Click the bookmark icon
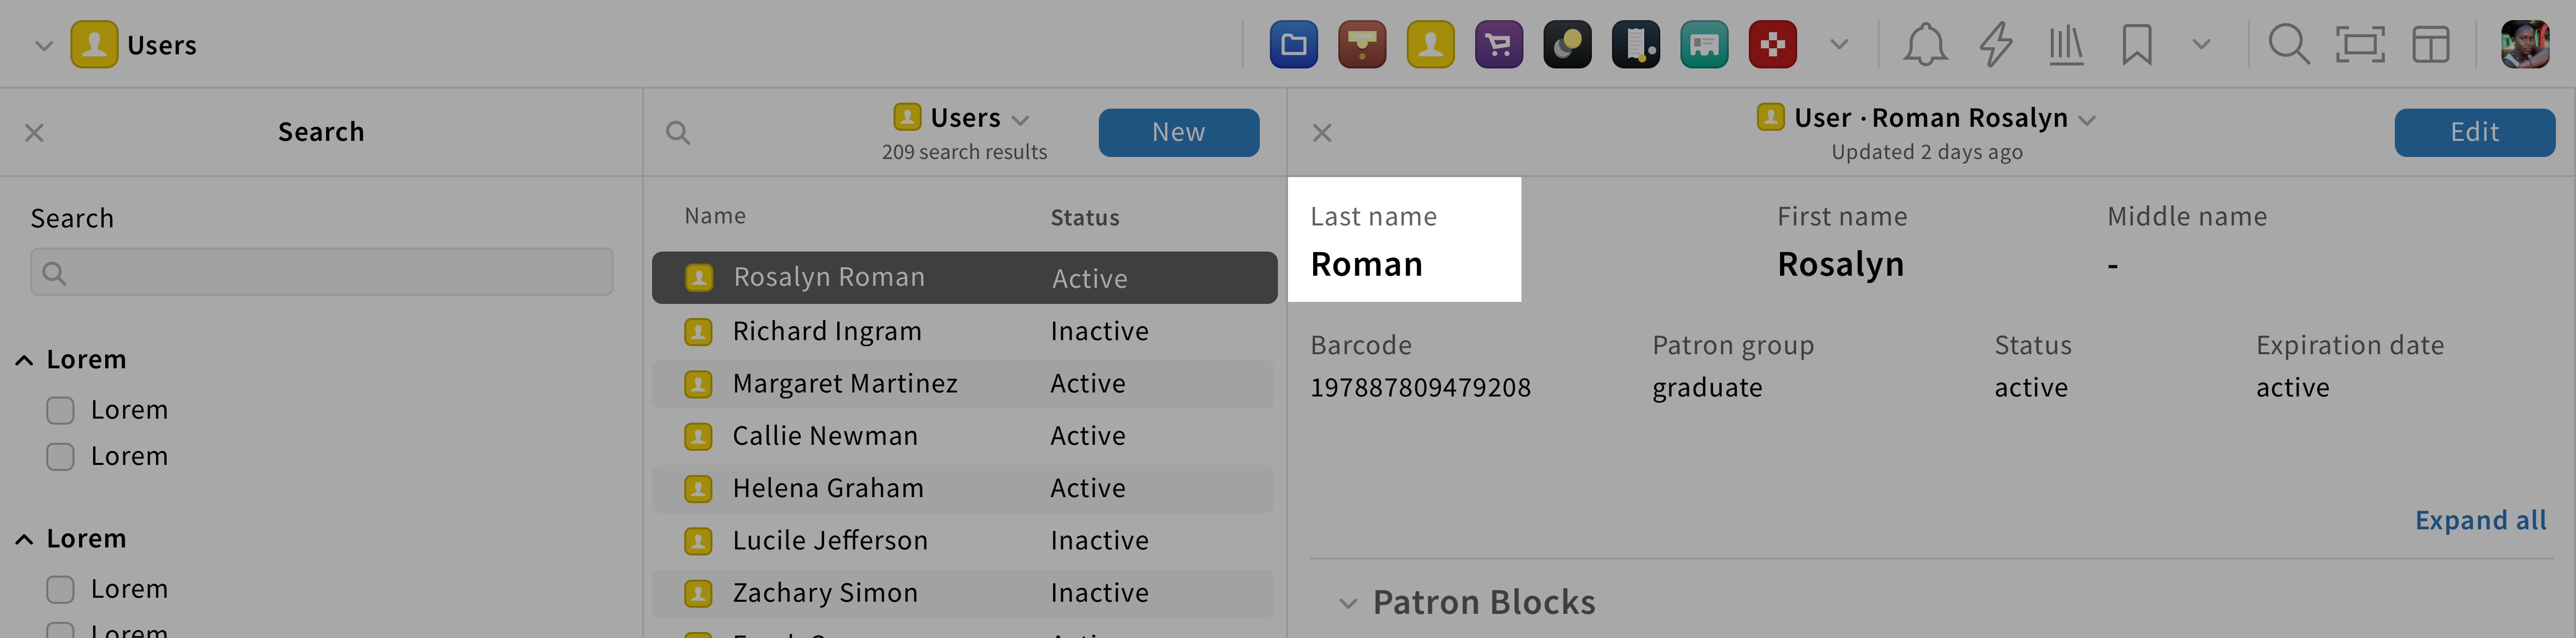The width and height of the screenshot is (2576, 638). (2136, 45)
